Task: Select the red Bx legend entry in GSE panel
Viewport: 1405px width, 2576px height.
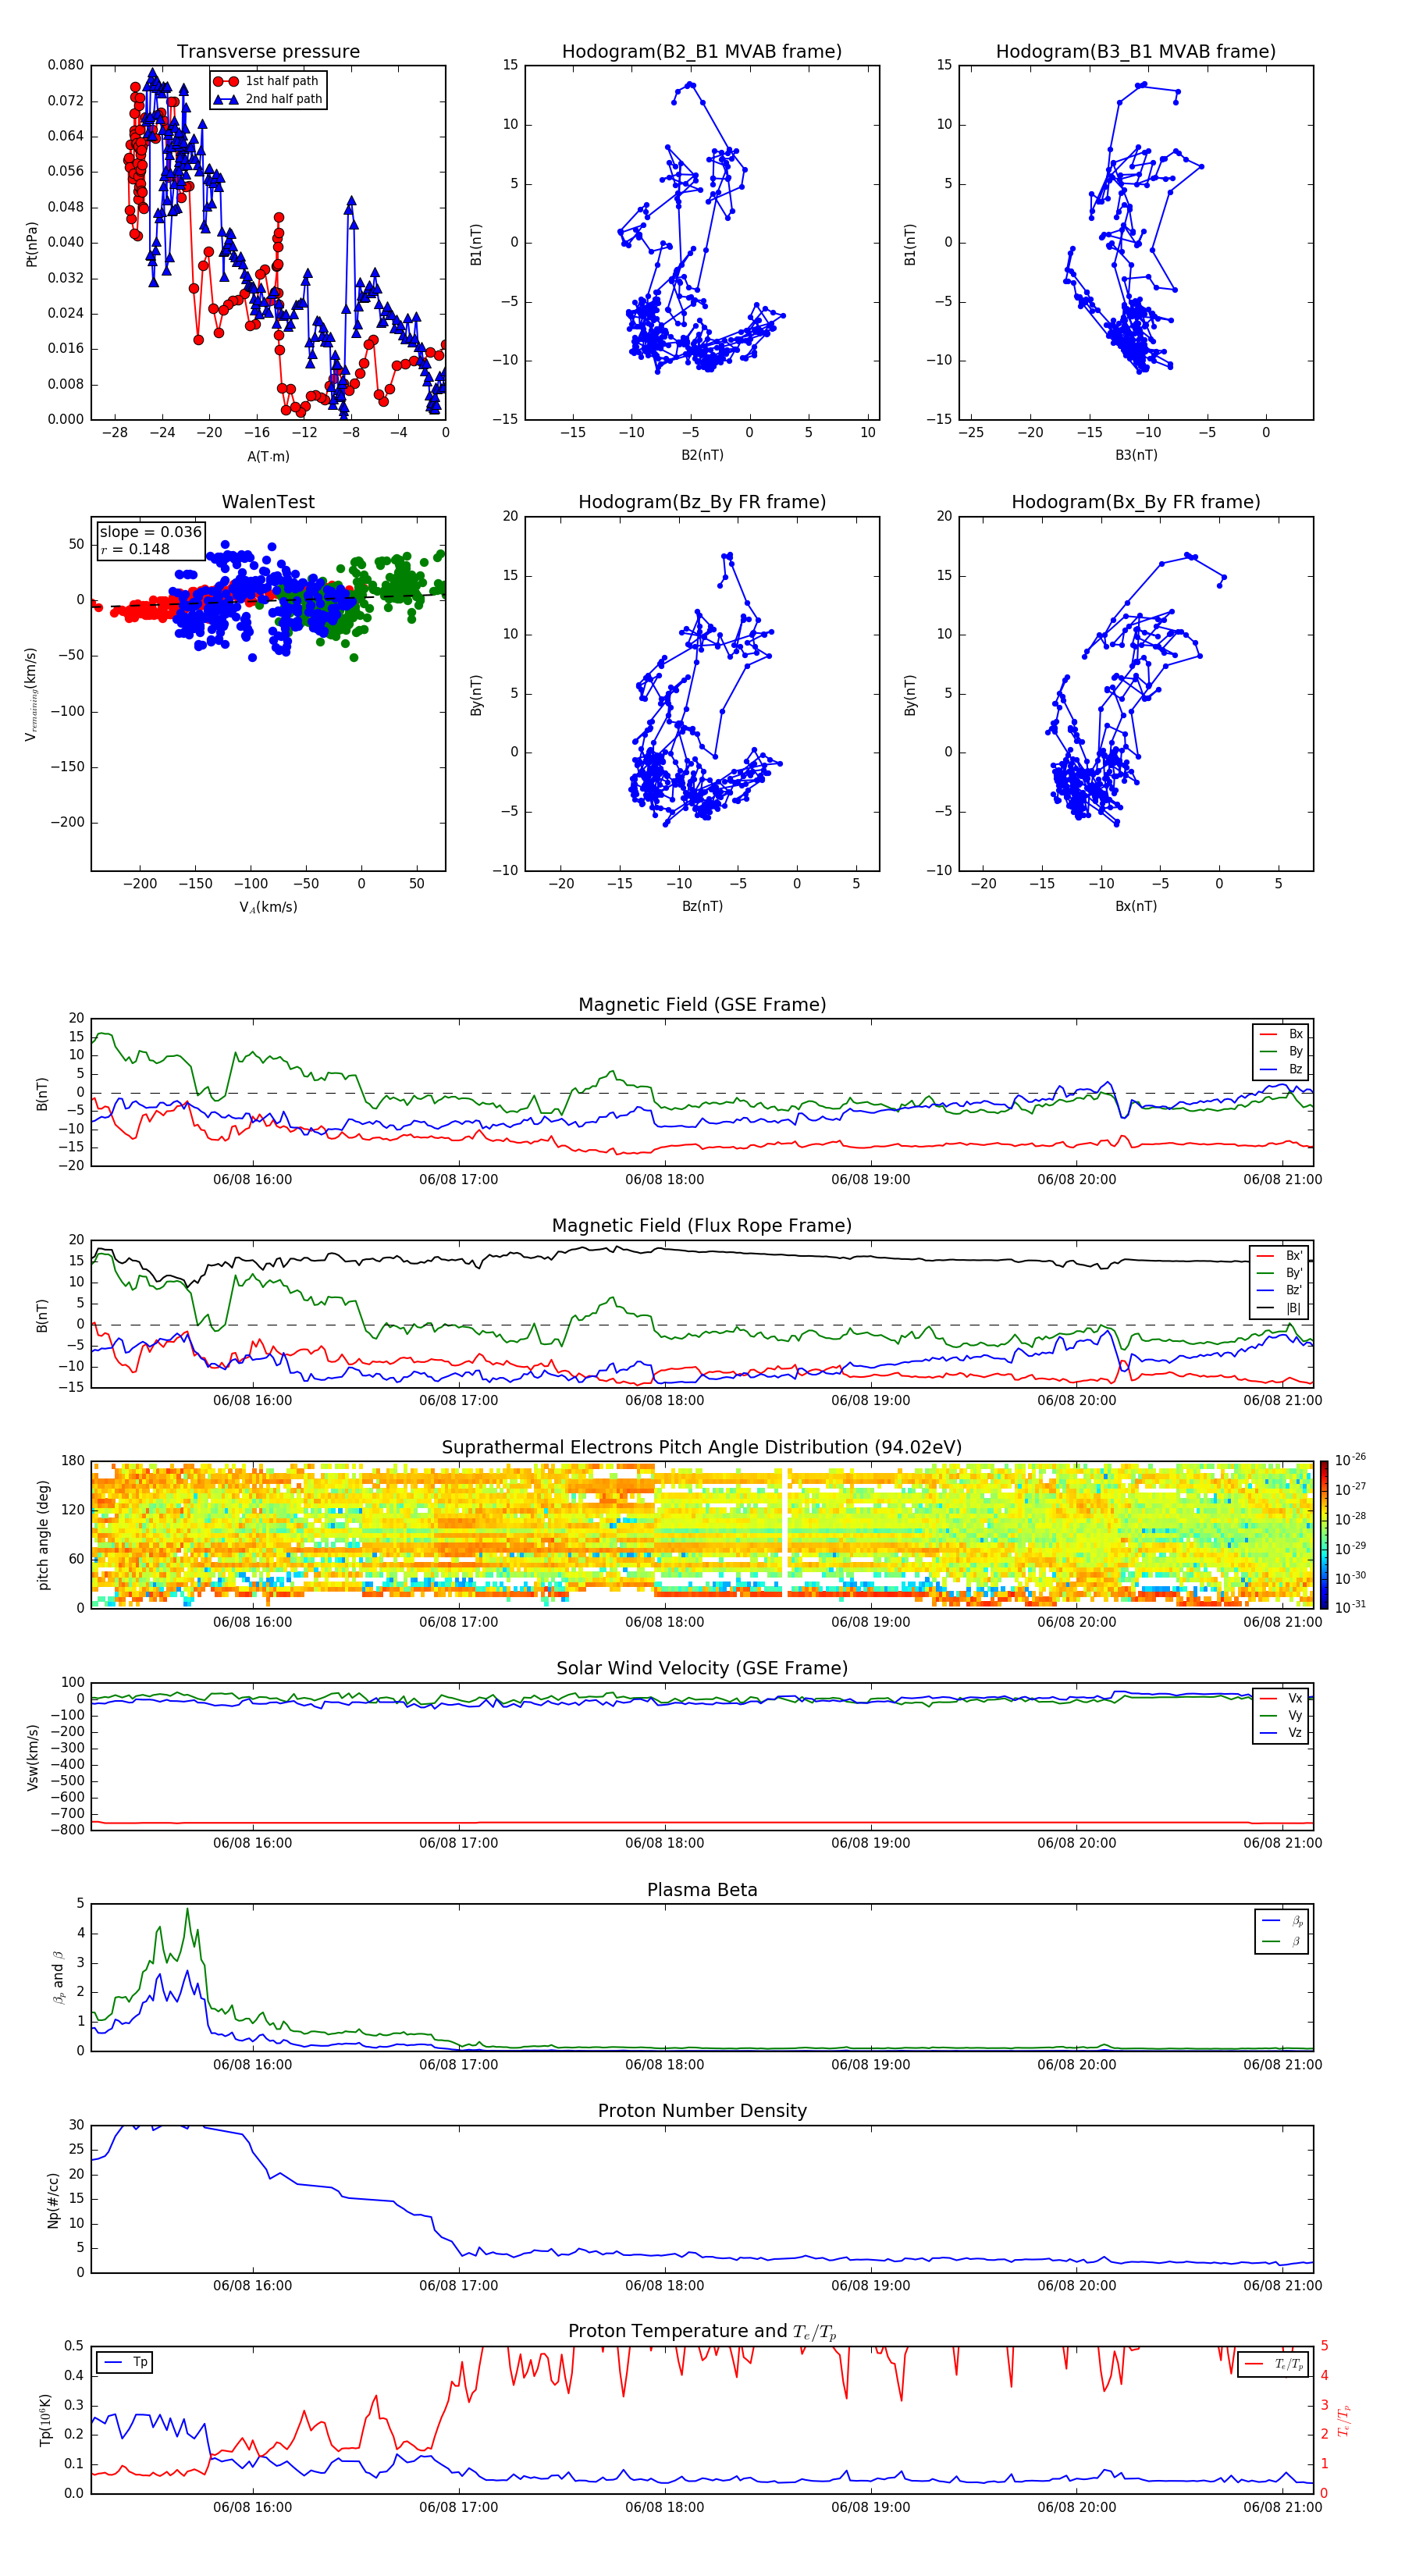Action: [x=1281, y=1034]
